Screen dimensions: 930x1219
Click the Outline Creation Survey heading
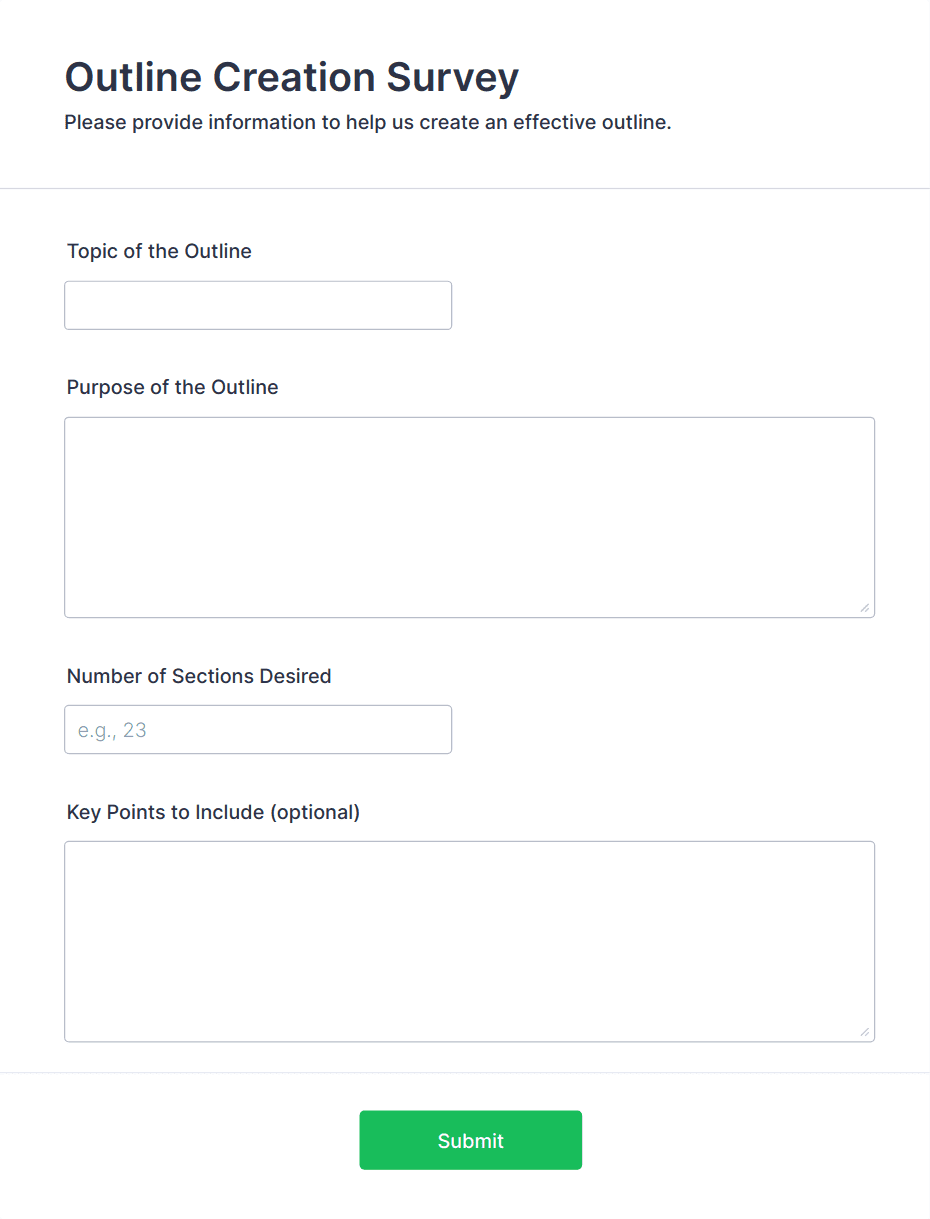point(291,77)
